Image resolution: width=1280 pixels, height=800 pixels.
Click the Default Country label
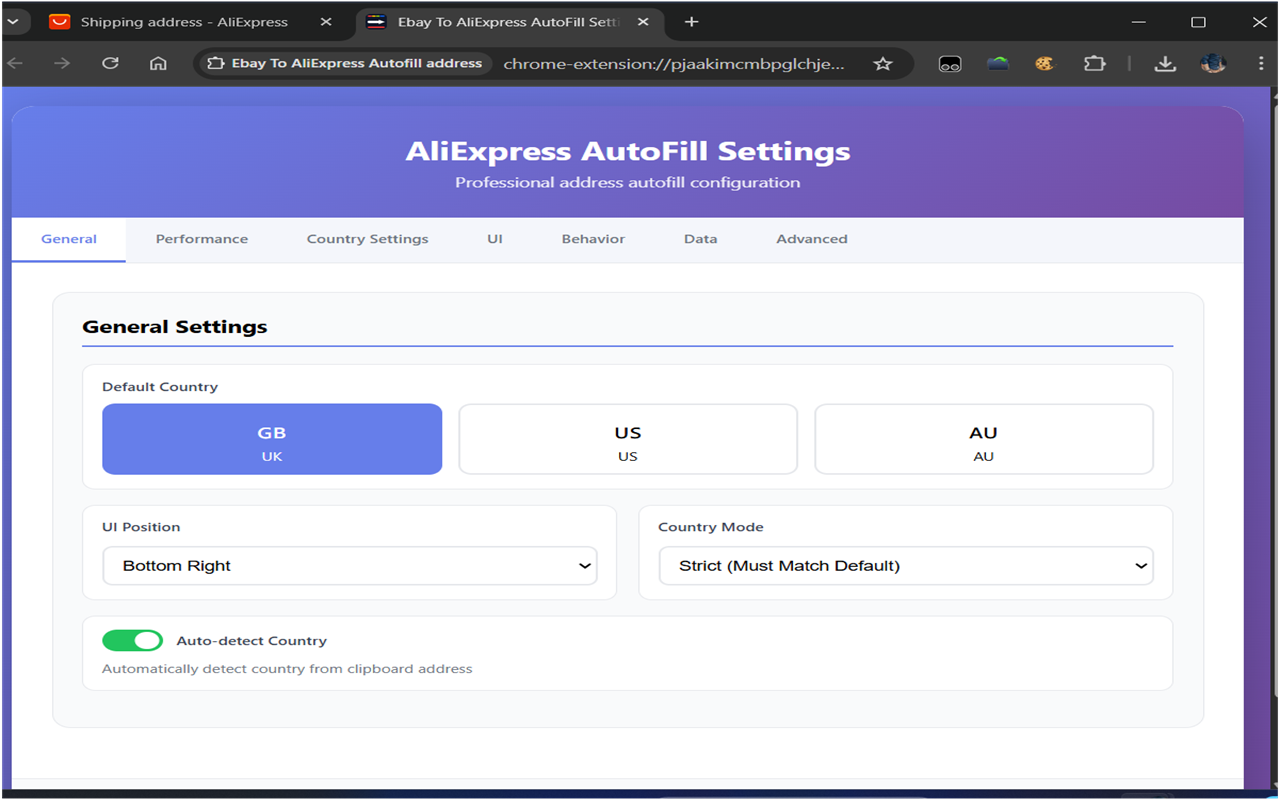[x=160, y=387]
